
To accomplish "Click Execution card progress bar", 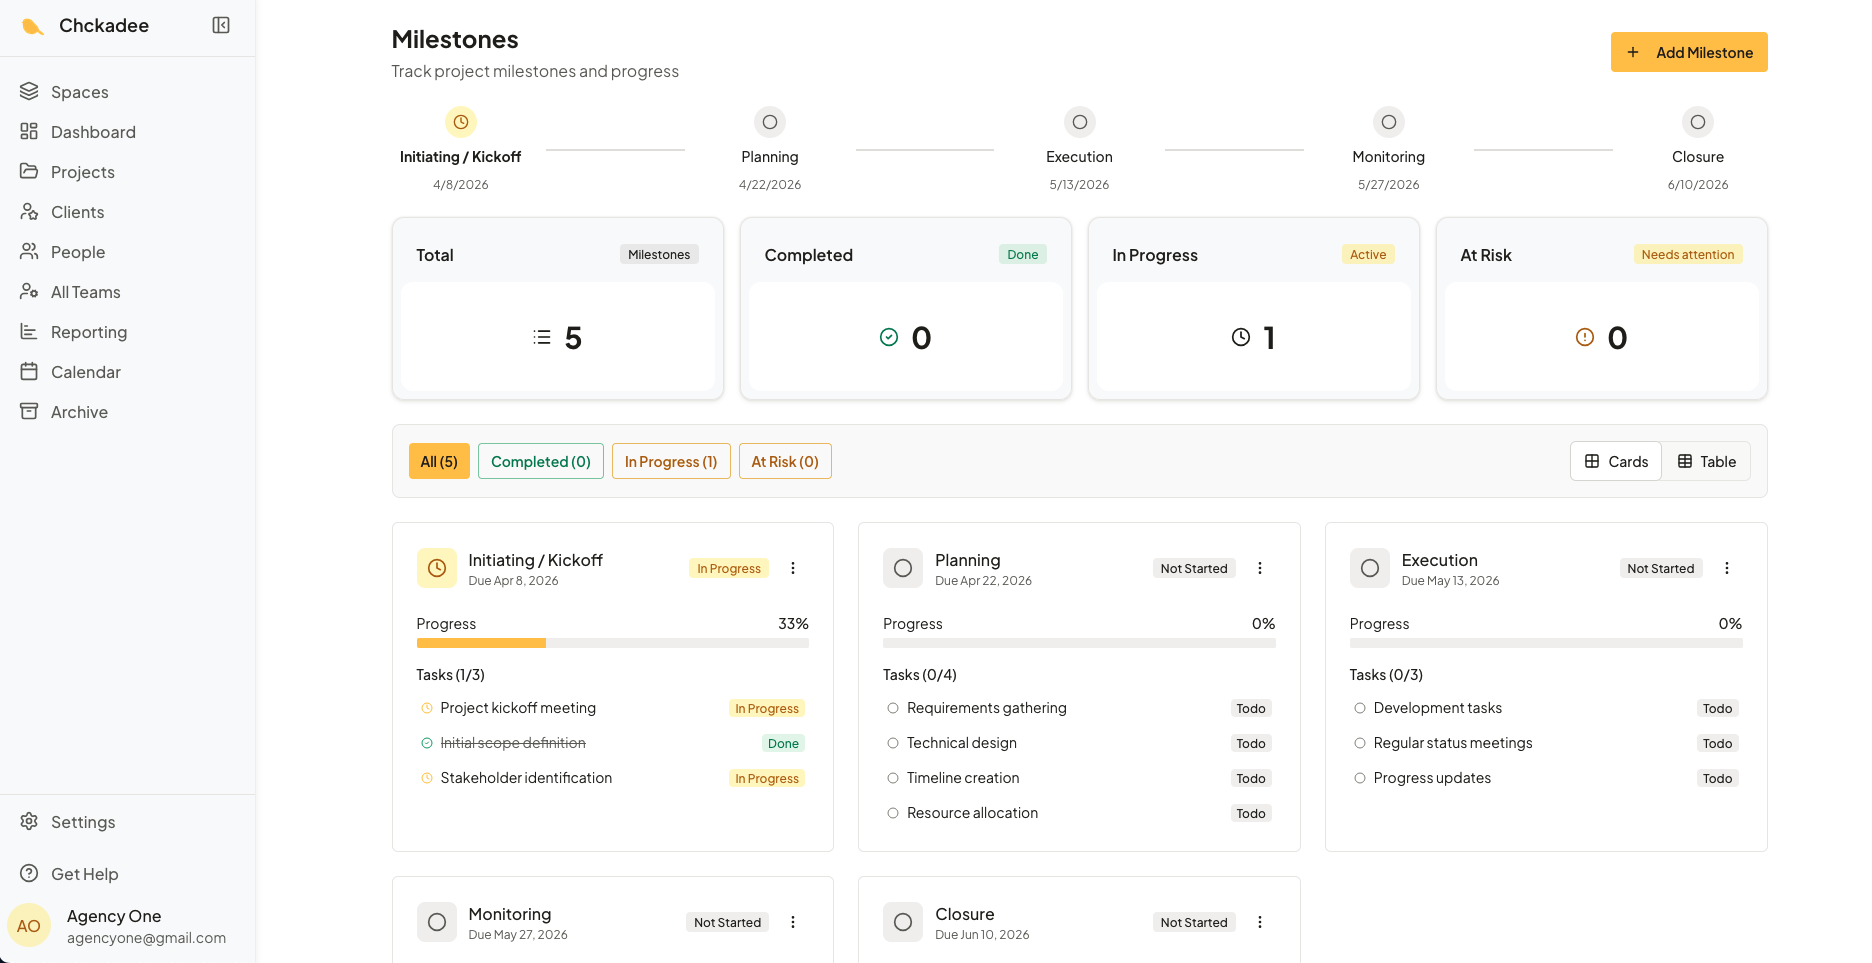I will 1546,643.
